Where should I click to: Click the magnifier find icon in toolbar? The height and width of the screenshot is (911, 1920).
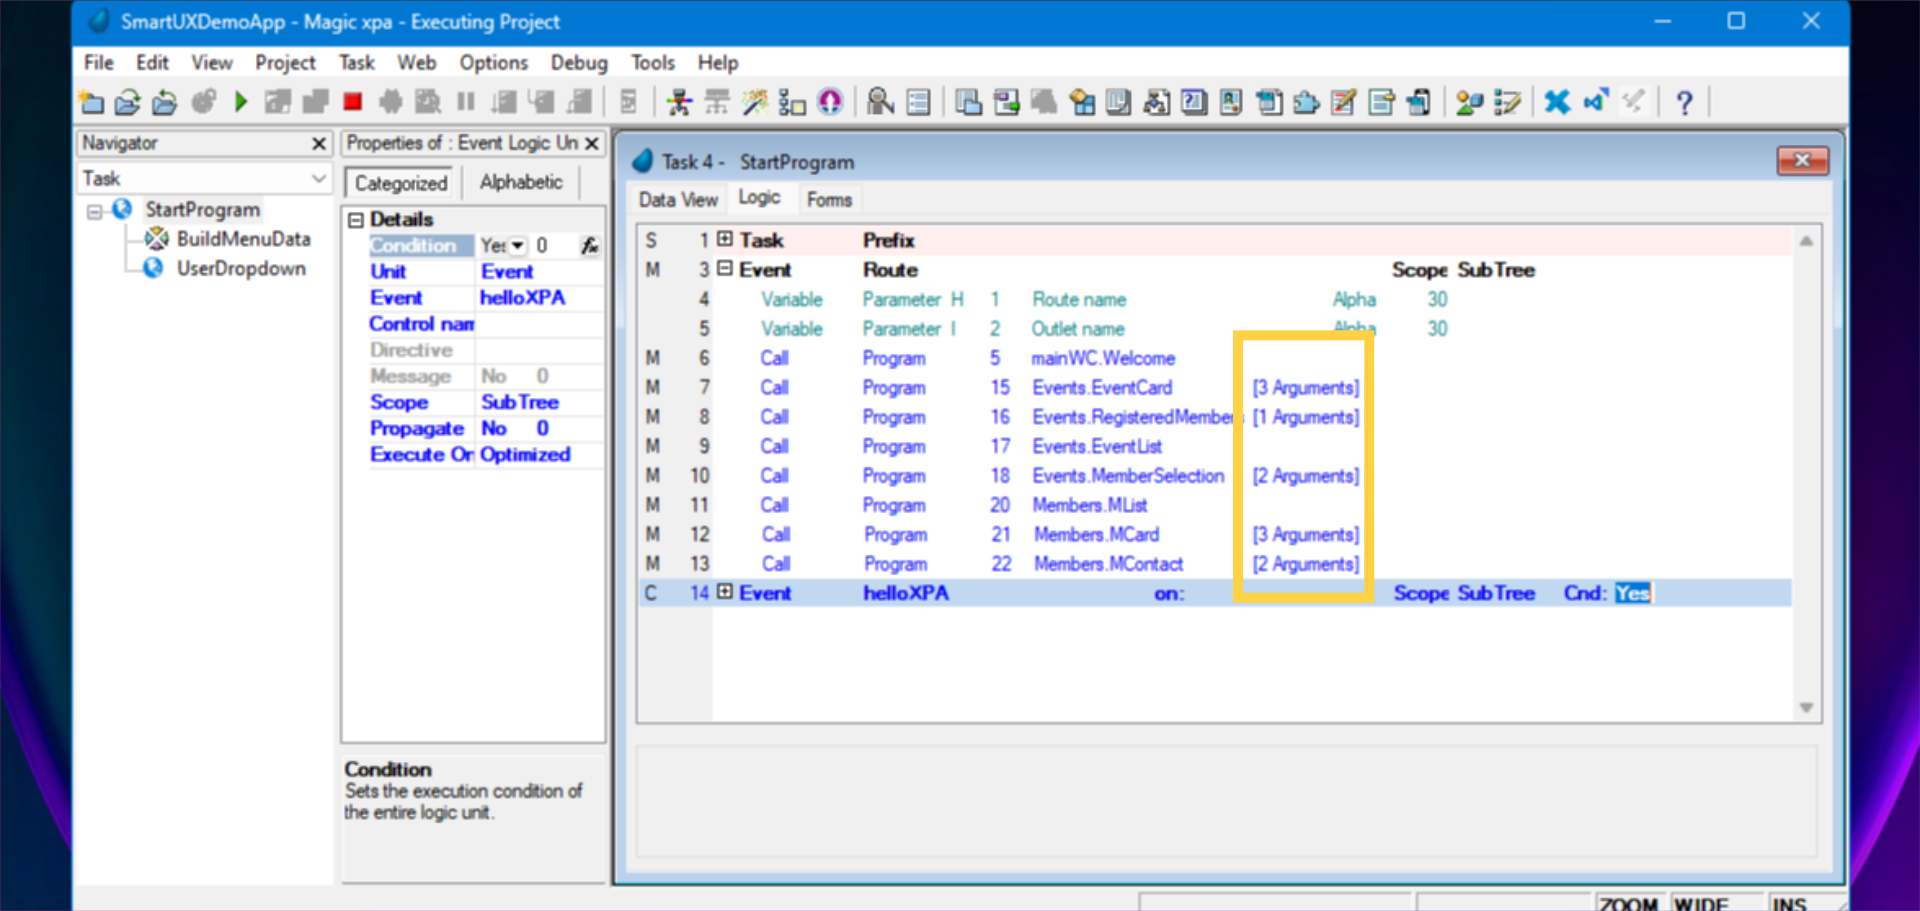[x=880, y=102]
